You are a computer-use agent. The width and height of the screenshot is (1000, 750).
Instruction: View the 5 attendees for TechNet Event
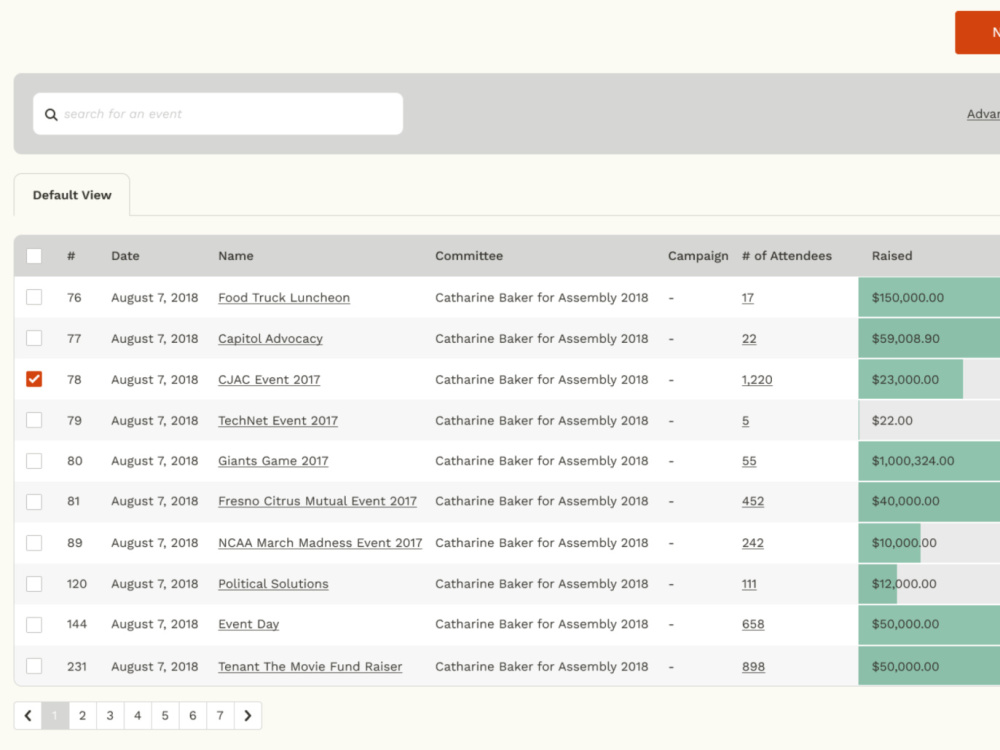pos(746,420)
